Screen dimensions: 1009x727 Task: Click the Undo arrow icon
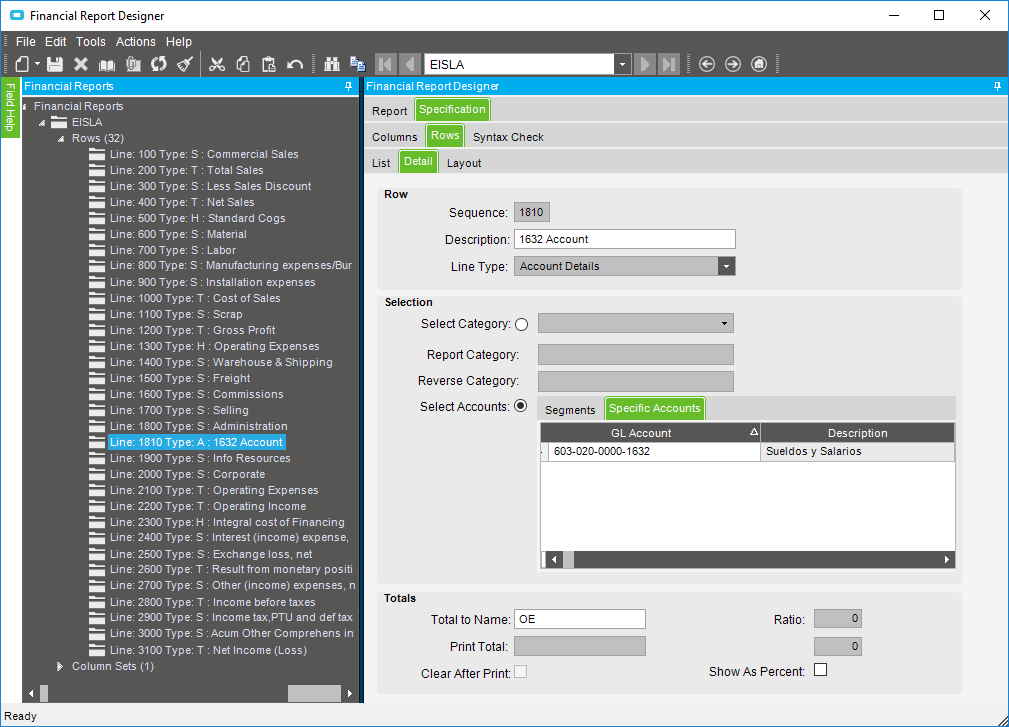(295, 64)
